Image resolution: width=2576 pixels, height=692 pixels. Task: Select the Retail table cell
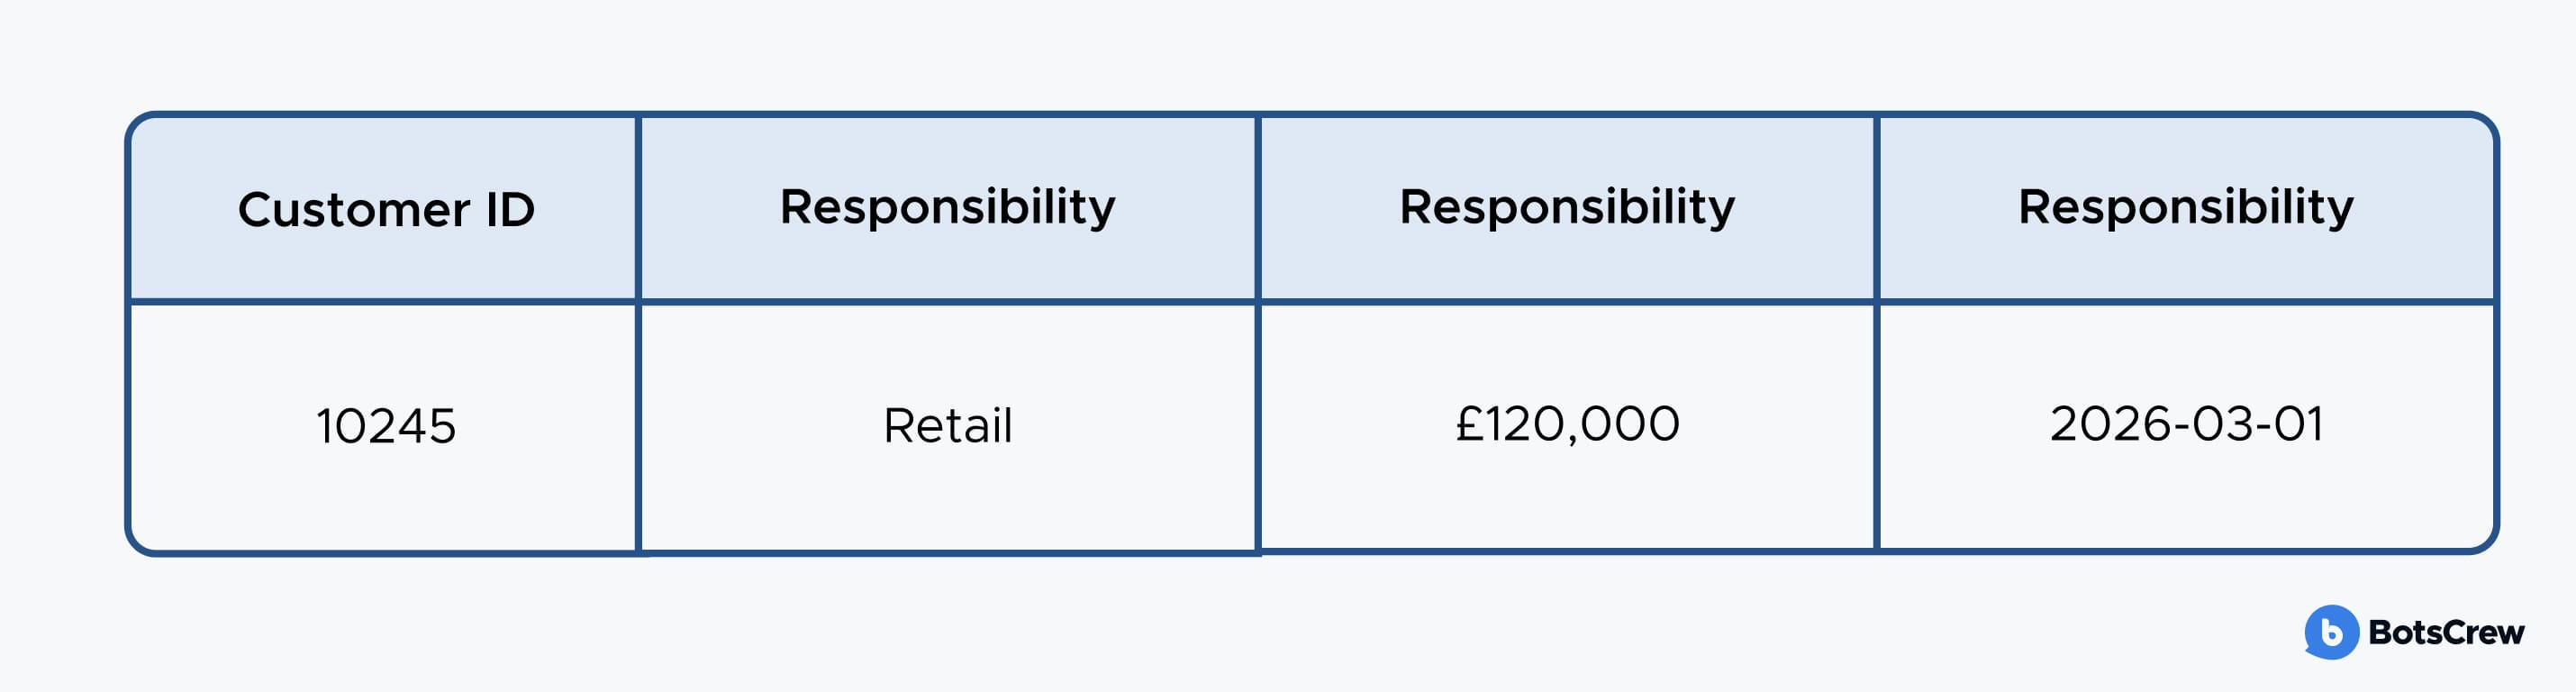(947, 426)
